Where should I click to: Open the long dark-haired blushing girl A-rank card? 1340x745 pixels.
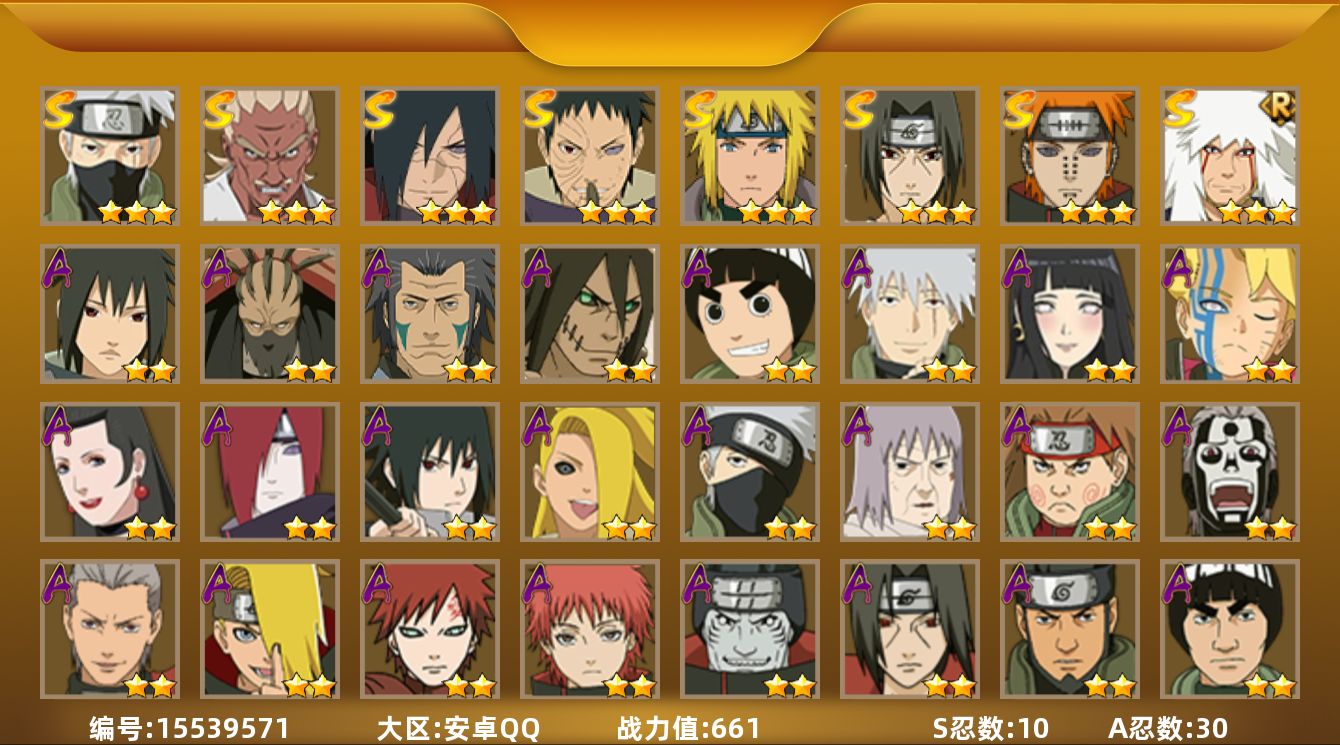click(x=1070, y=314)
